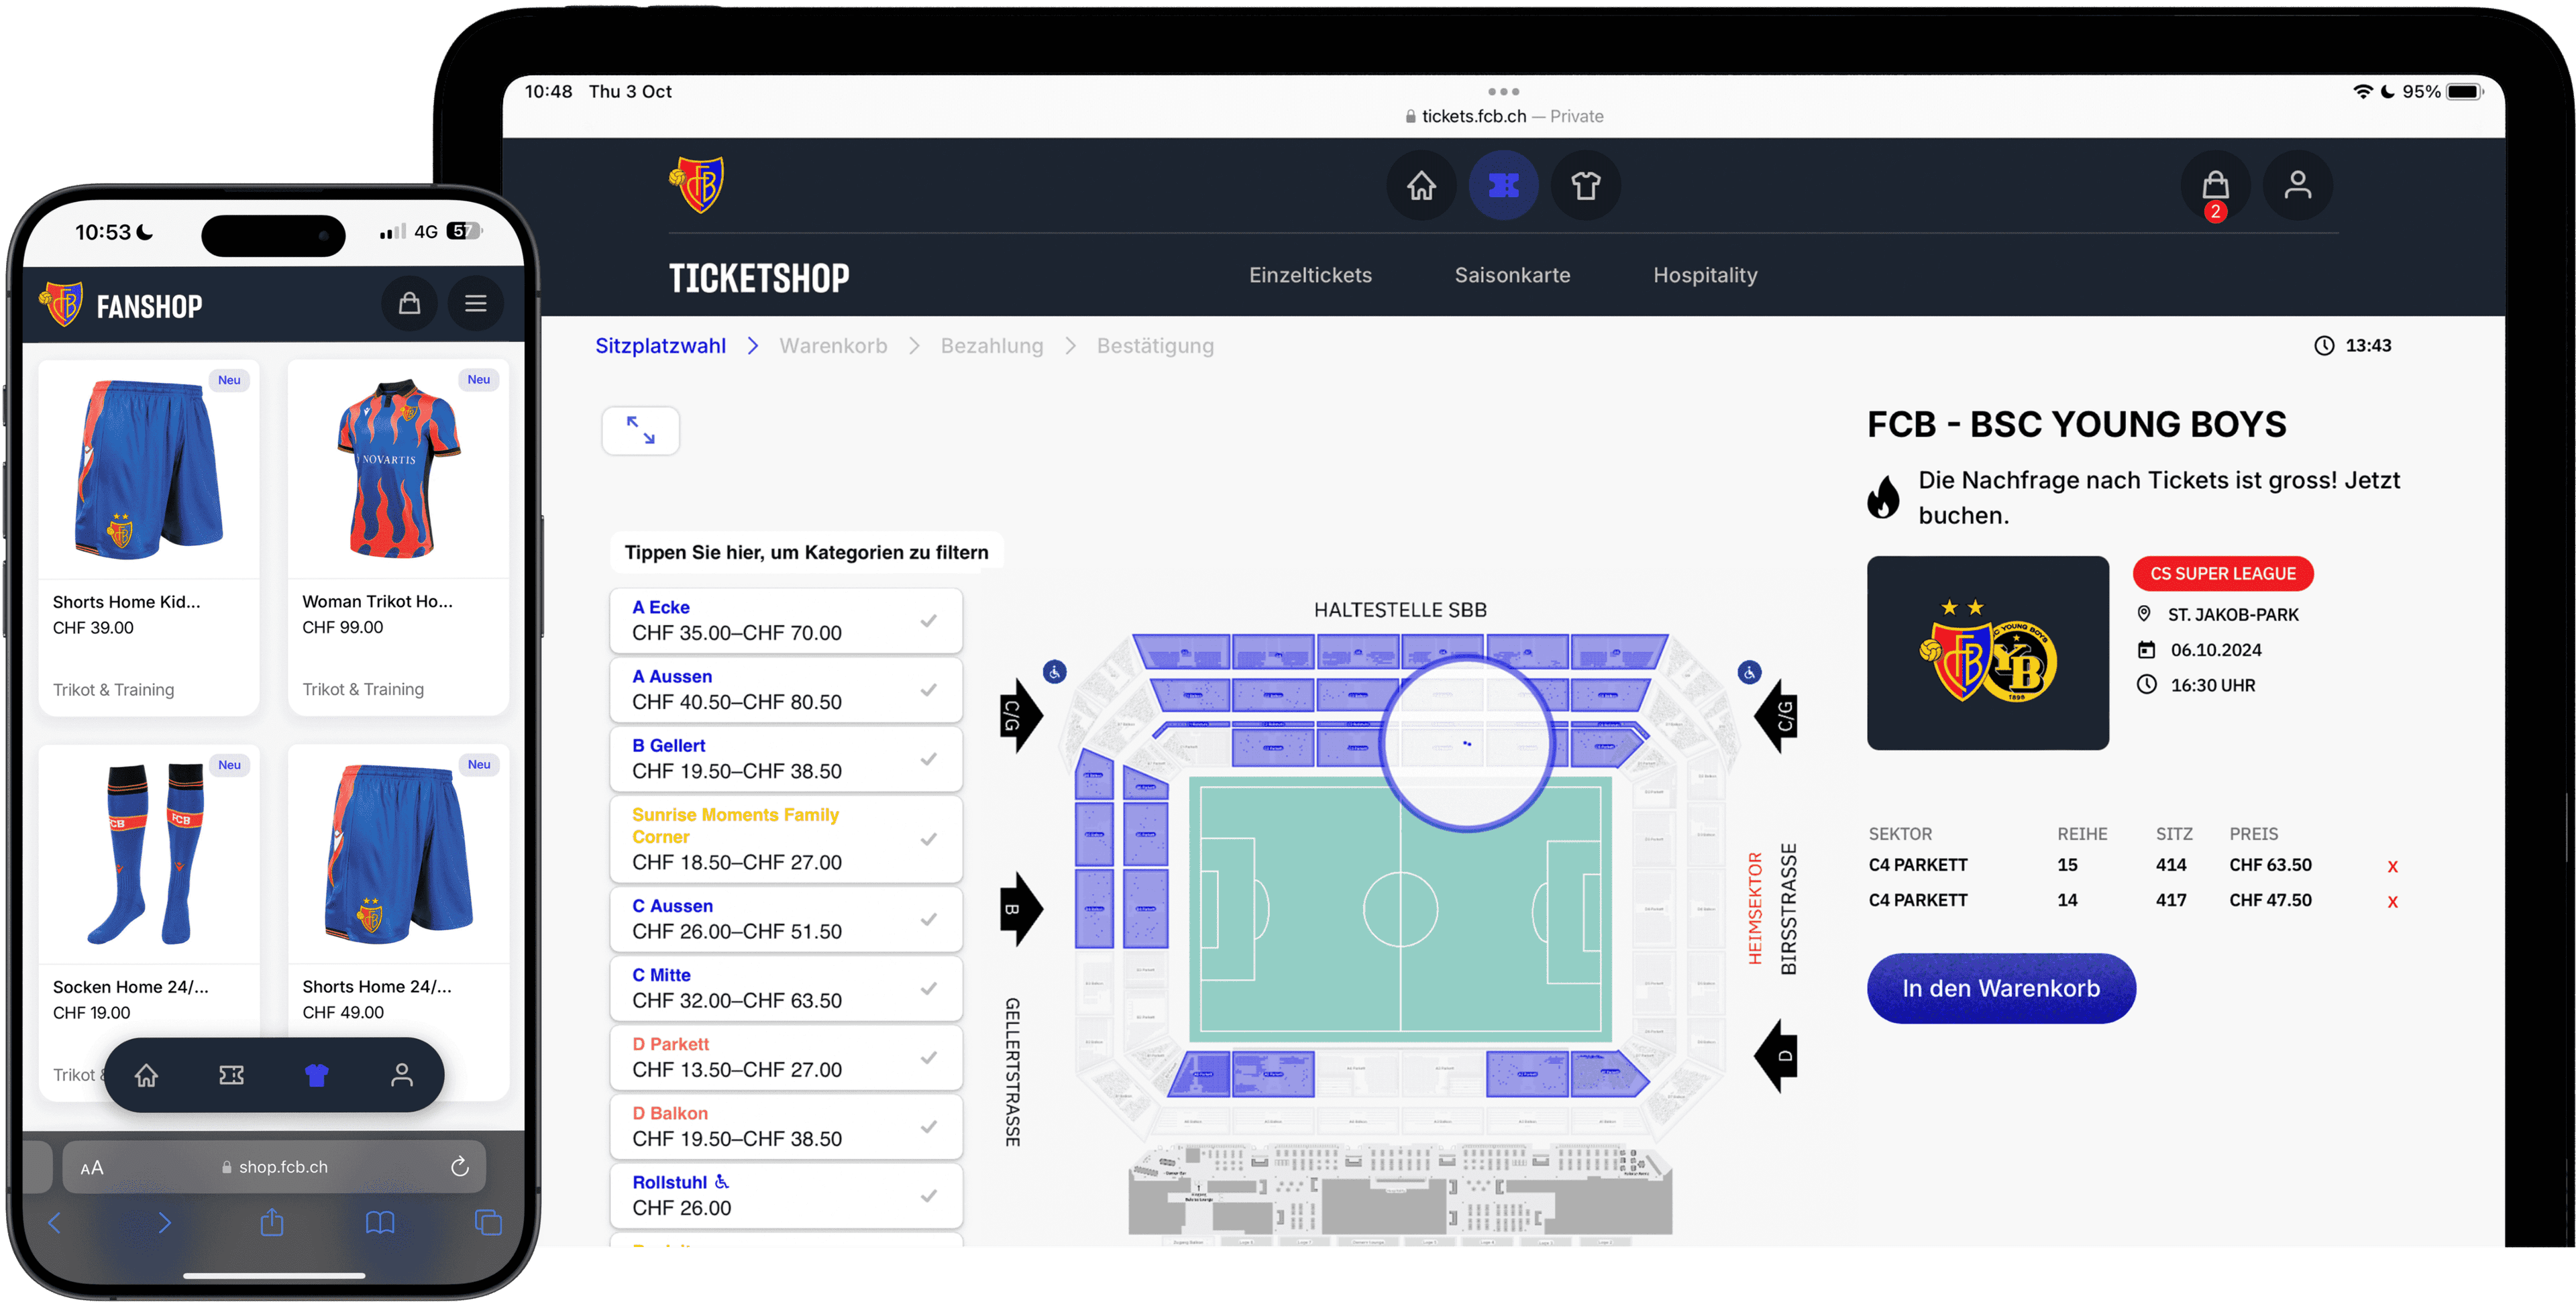Select the ticket icon in the ticketshop header
The height and width of the screenshot is (1302, 2576).
(x=1503, y=186)
